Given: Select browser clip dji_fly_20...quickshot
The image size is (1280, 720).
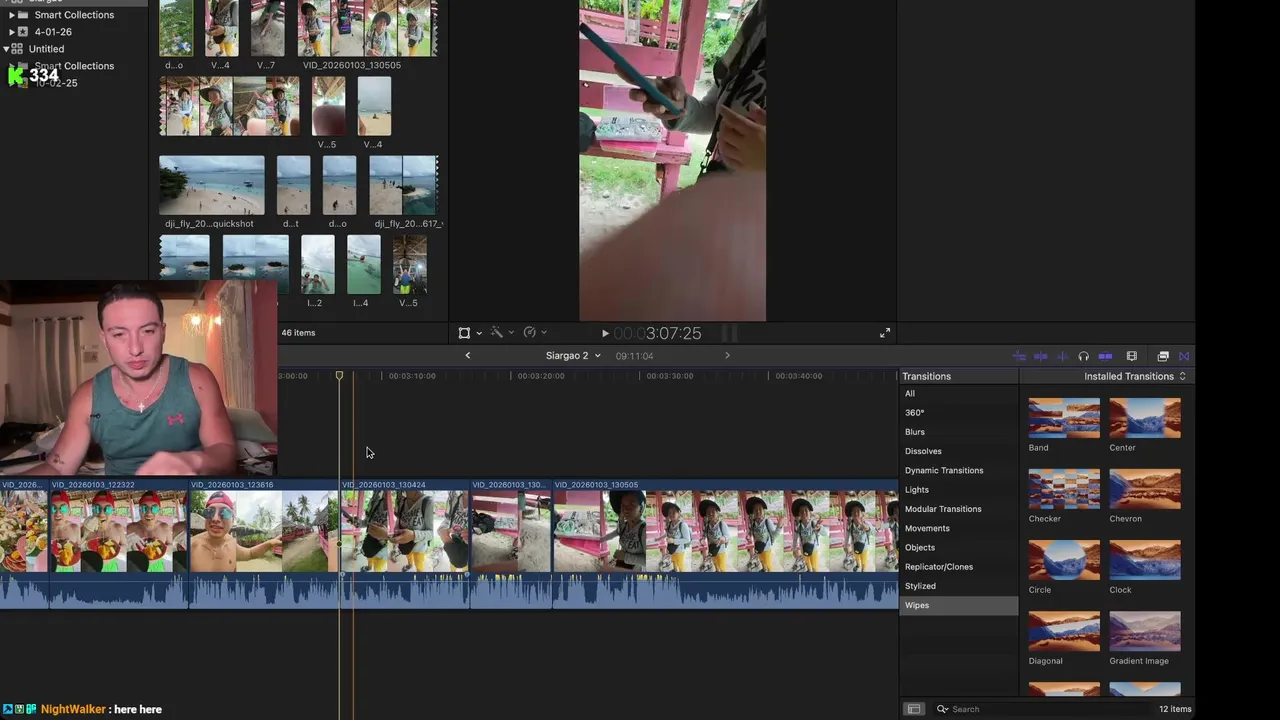Looking at the screenshot, I should [212, 185].
